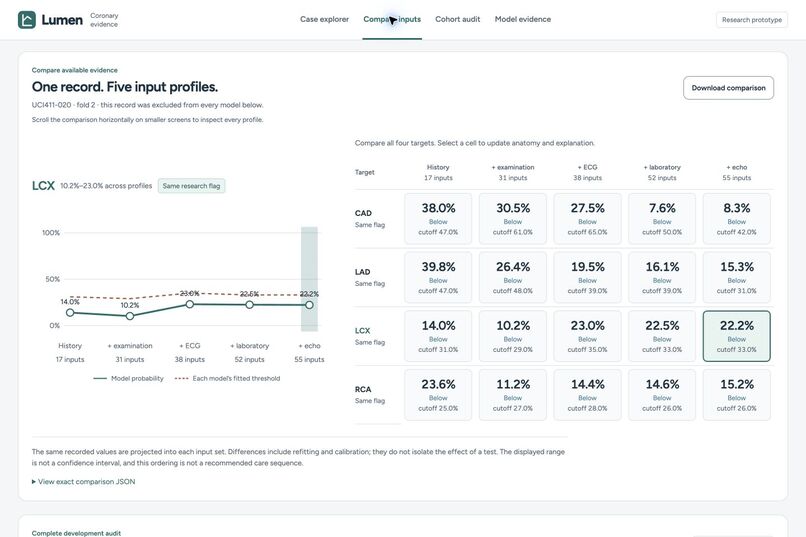Select LCX + ECG cell 23.0%
This screenshot has height=537, width=806.
(x=587, y=336)
